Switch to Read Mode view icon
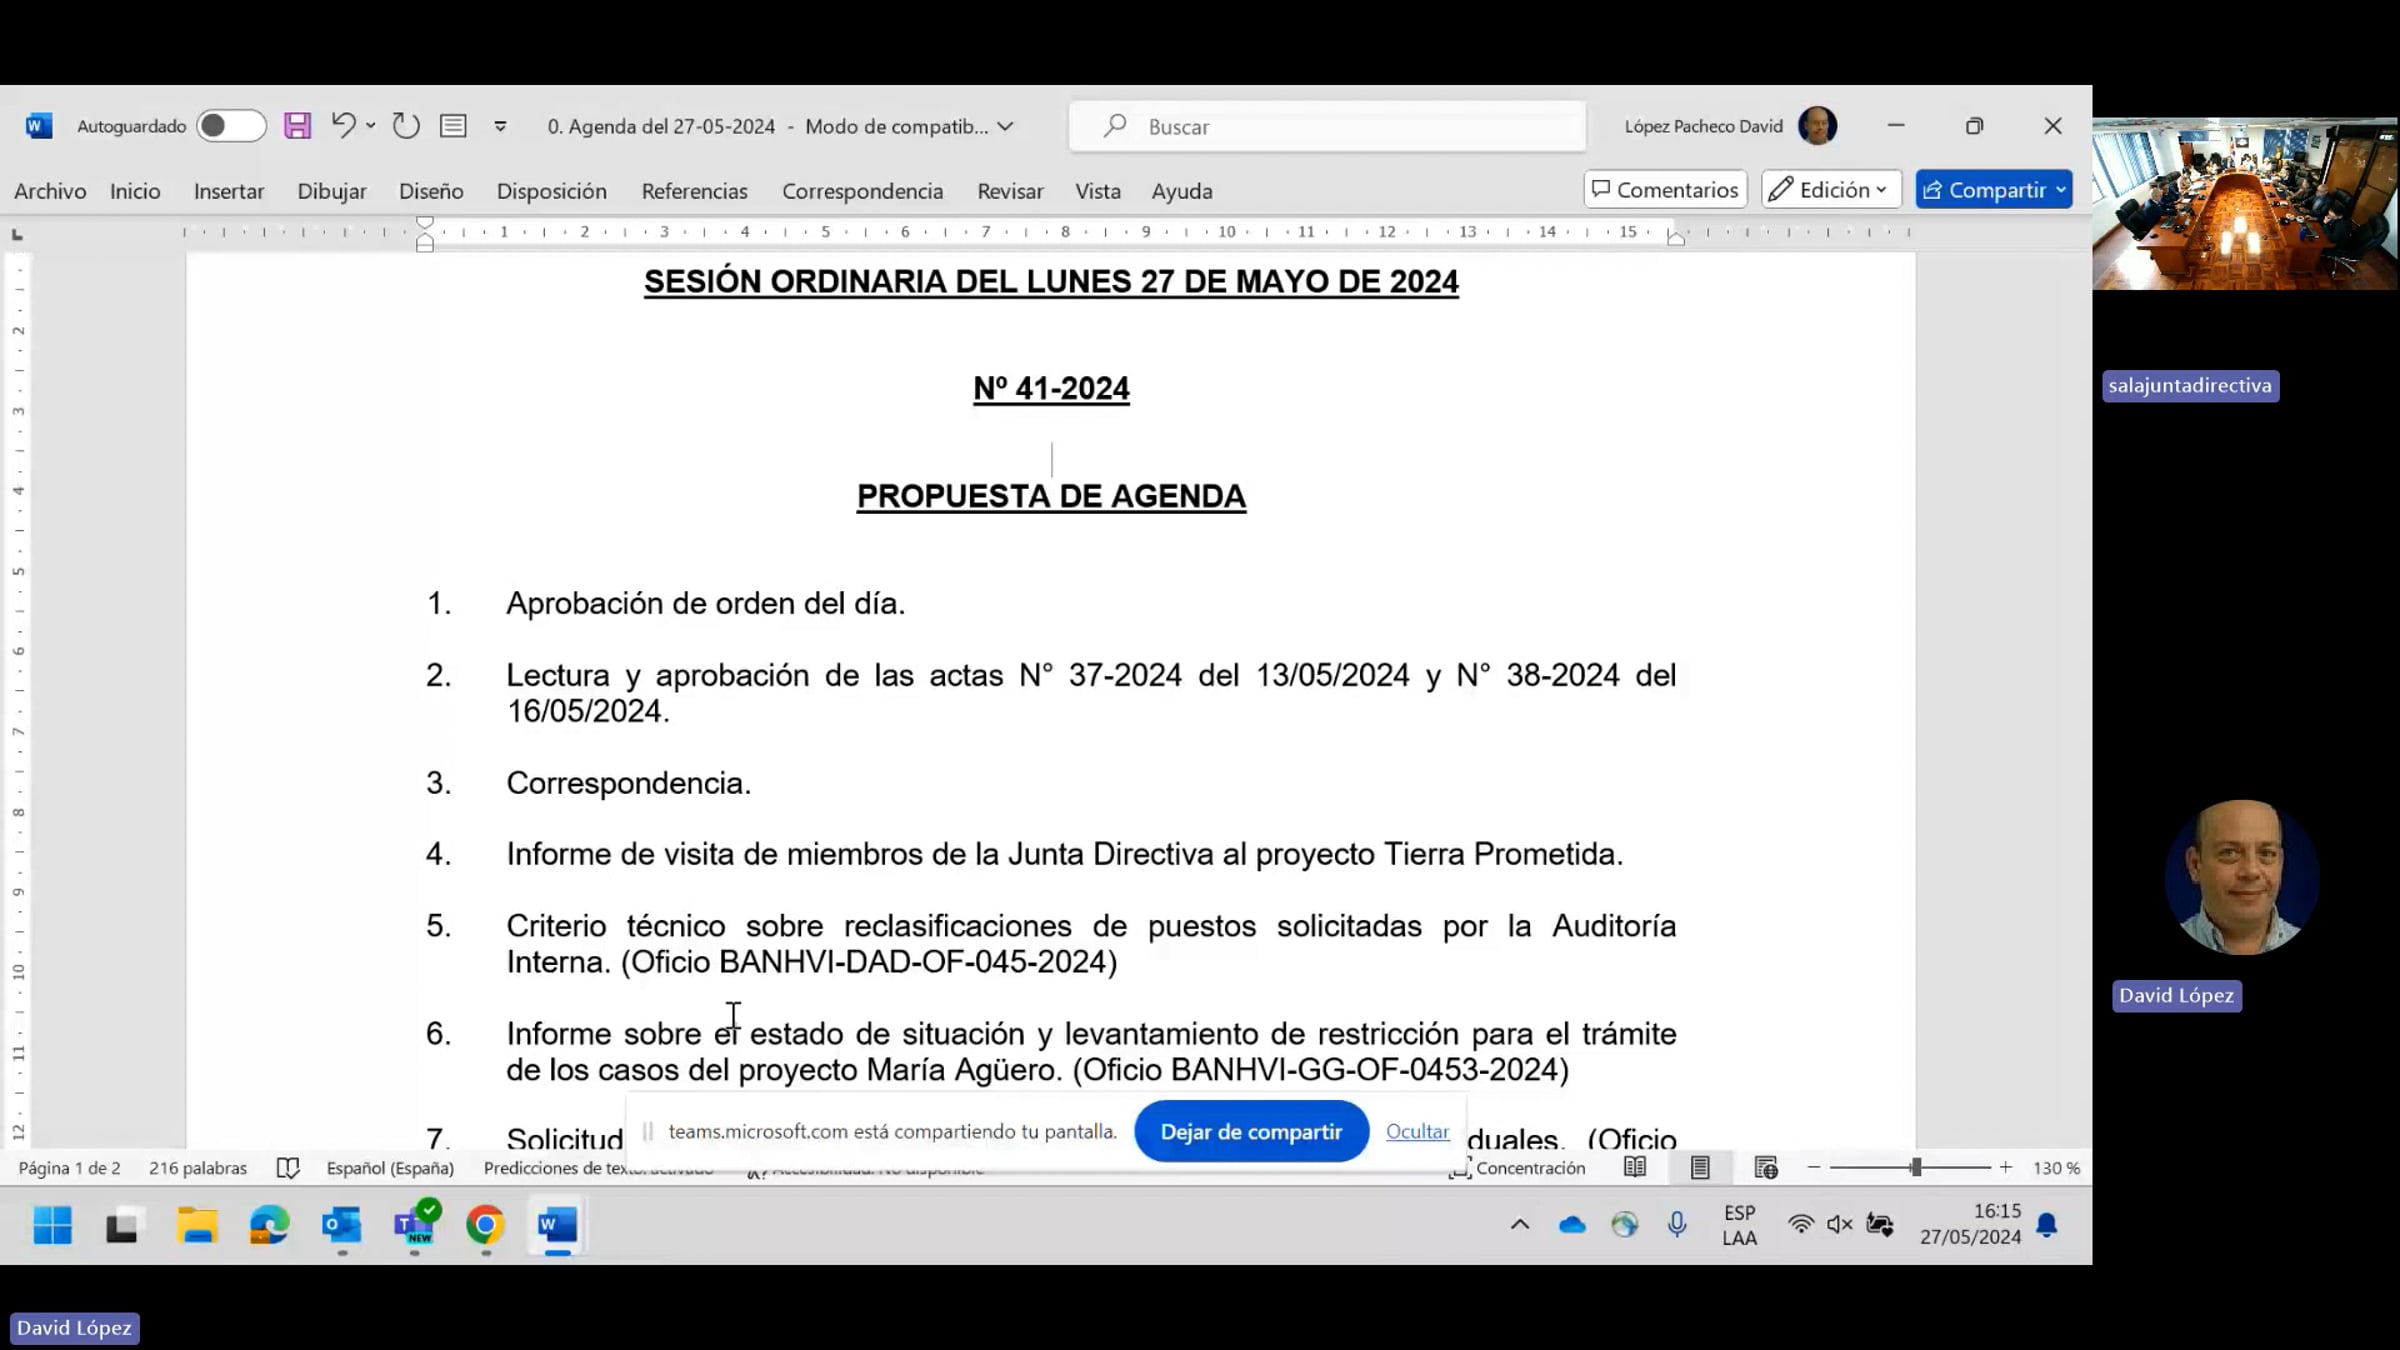This screenshot has width=2400, height=1350. (x=1635, y=1168)
